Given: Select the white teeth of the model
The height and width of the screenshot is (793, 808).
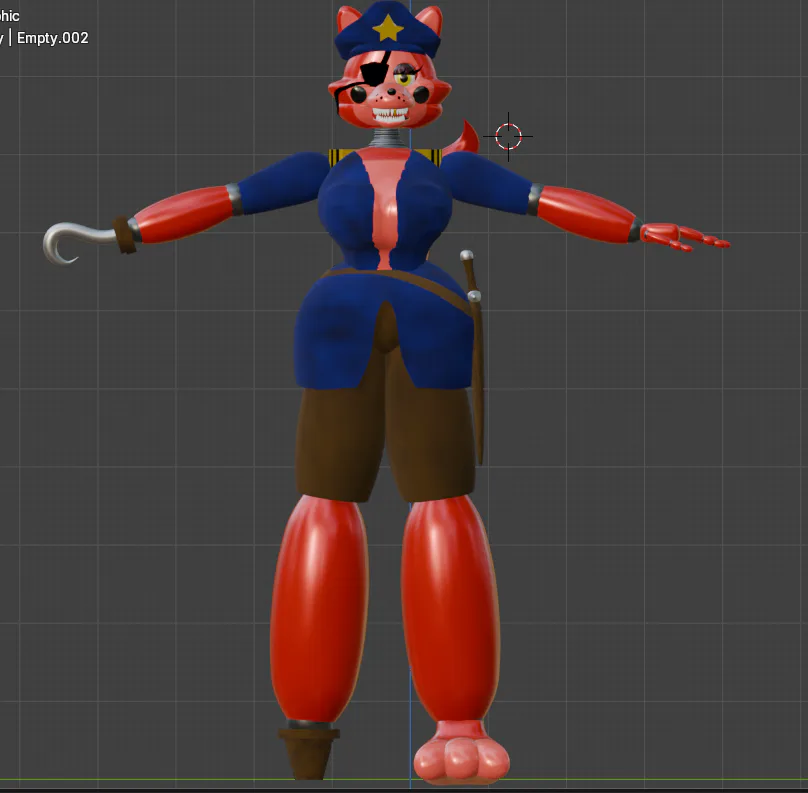Looking at the screenshot, I should coord(391,114).
